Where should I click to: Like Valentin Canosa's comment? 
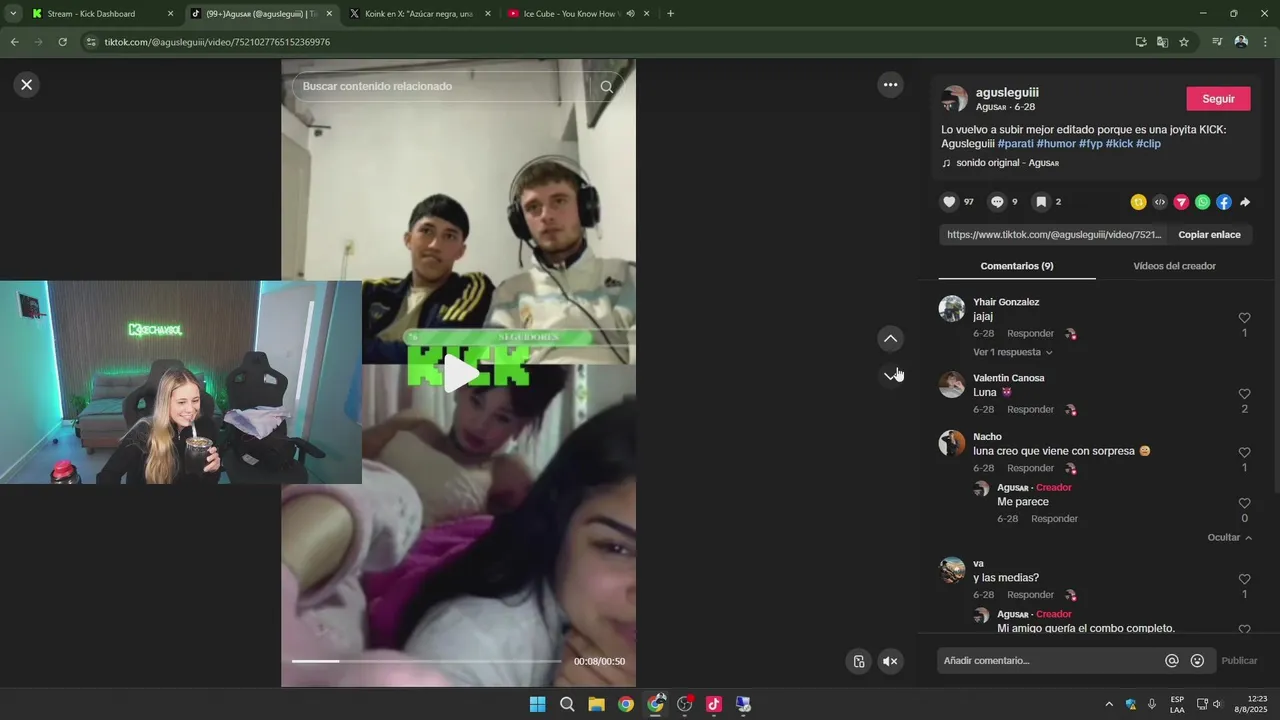point(1244,394)
